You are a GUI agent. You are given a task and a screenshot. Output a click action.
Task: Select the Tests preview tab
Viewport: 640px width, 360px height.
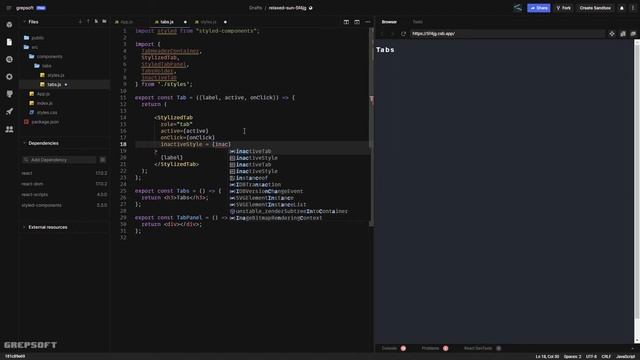tap(418, 22)
